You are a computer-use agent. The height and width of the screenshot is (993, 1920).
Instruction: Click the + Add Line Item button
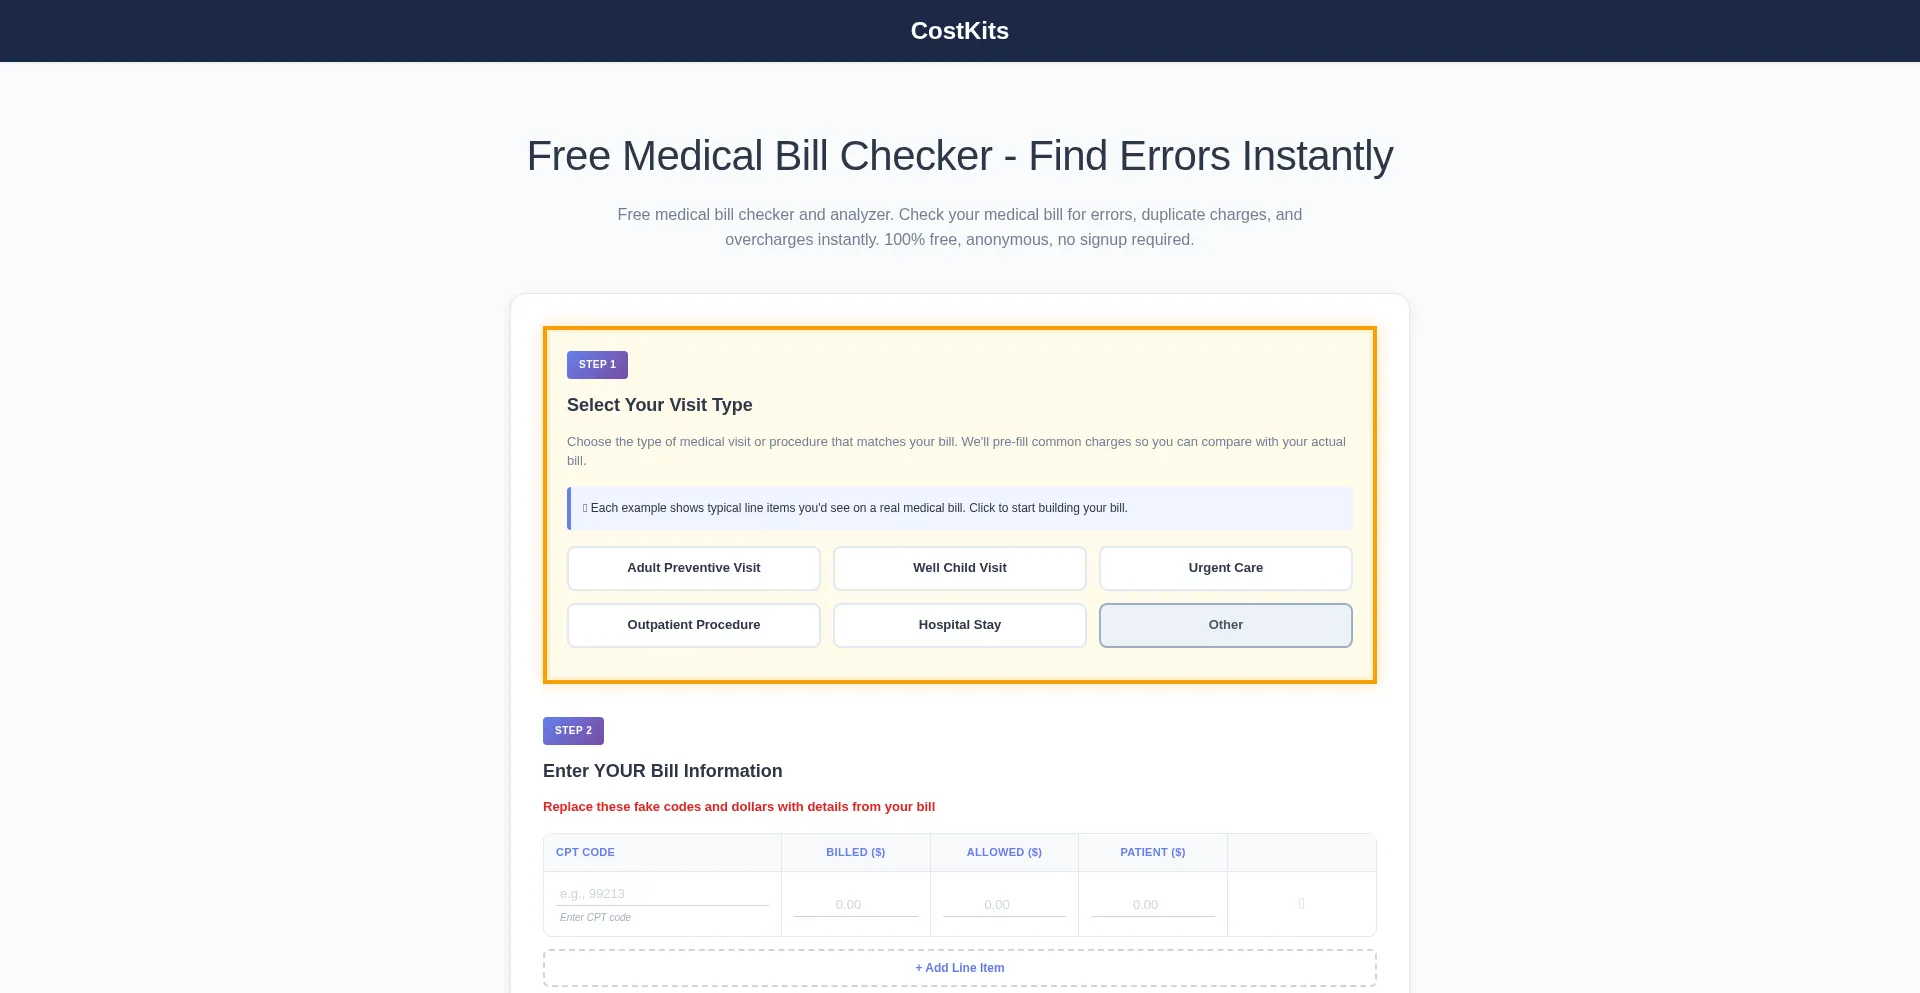(x=959, y=967)
